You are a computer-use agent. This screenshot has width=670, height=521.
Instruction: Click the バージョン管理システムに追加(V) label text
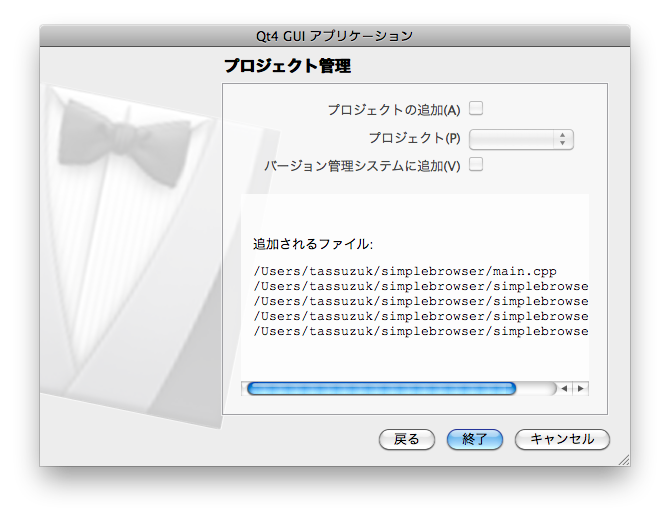pyautogui.click(x=362, y=166)
